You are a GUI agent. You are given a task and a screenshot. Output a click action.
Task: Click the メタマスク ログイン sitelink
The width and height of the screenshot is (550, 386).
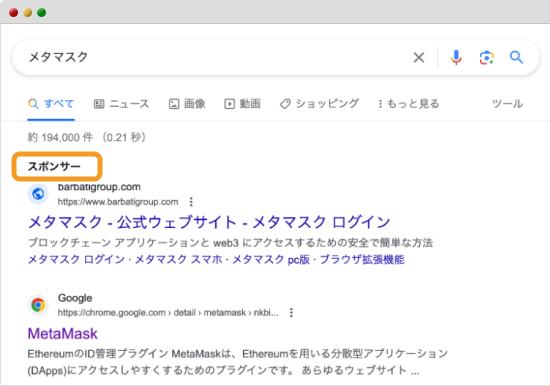pyautogui.click(x=76, y=260)
